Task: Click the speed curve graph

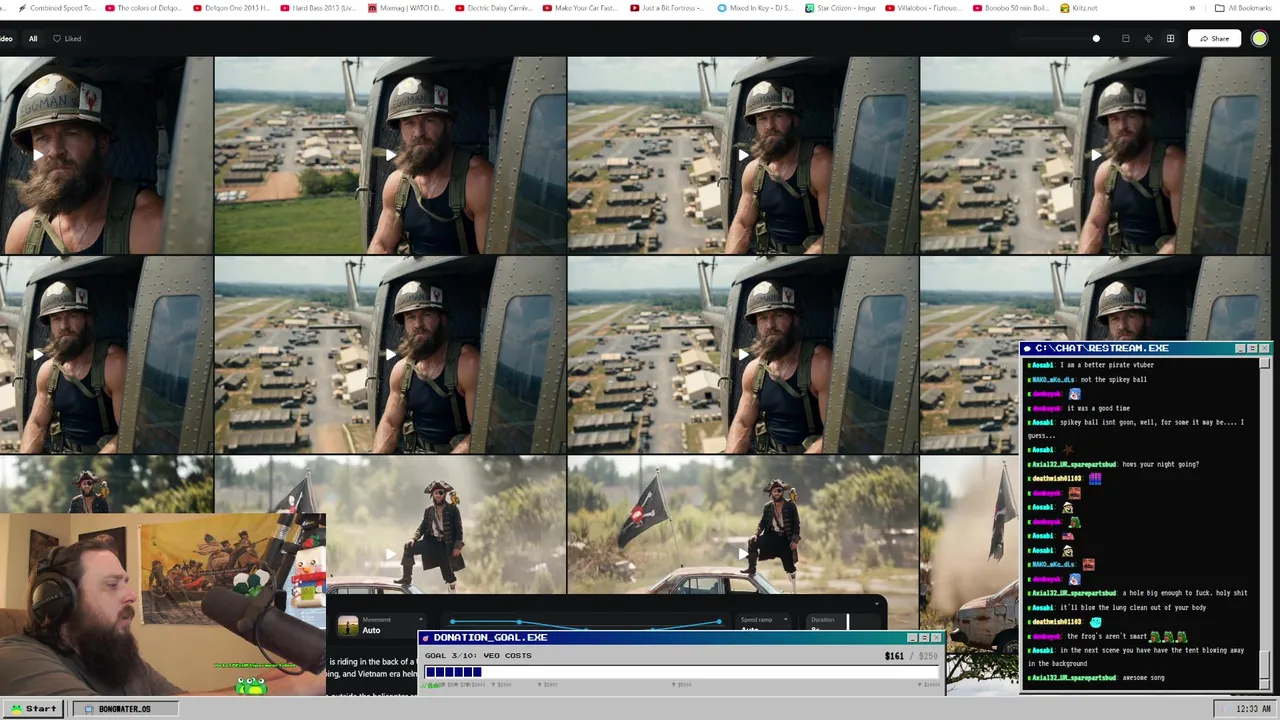Action: click(x=586, y=623)
